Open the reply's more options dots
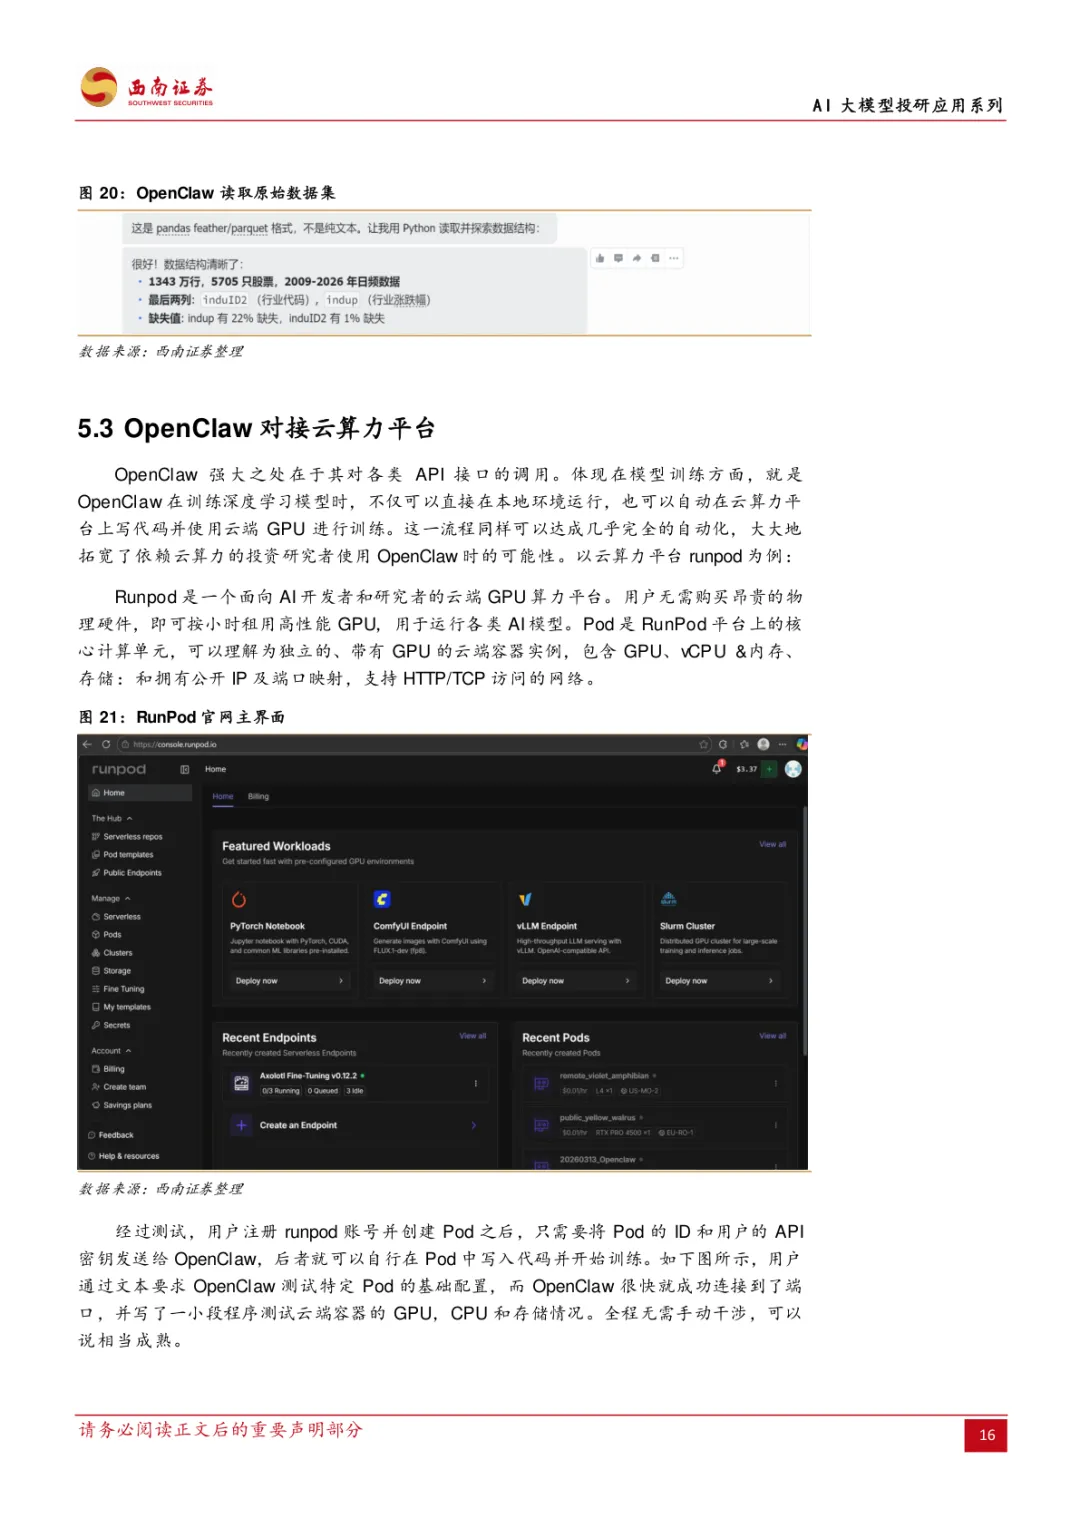Image resolution: width=1080 pixels, height=1528 pixels. [x=674, y=258]
